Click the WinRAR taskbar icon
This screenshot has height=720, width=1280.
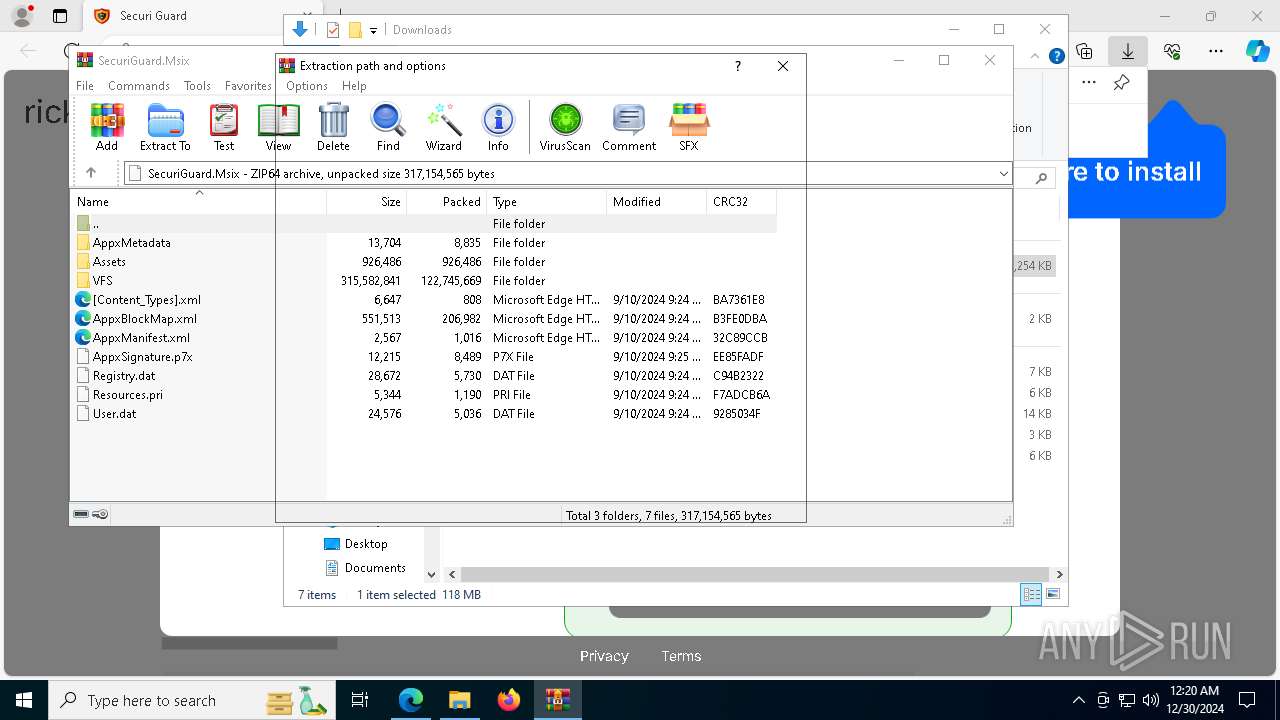pyautogui.click(x=557, y=700)
